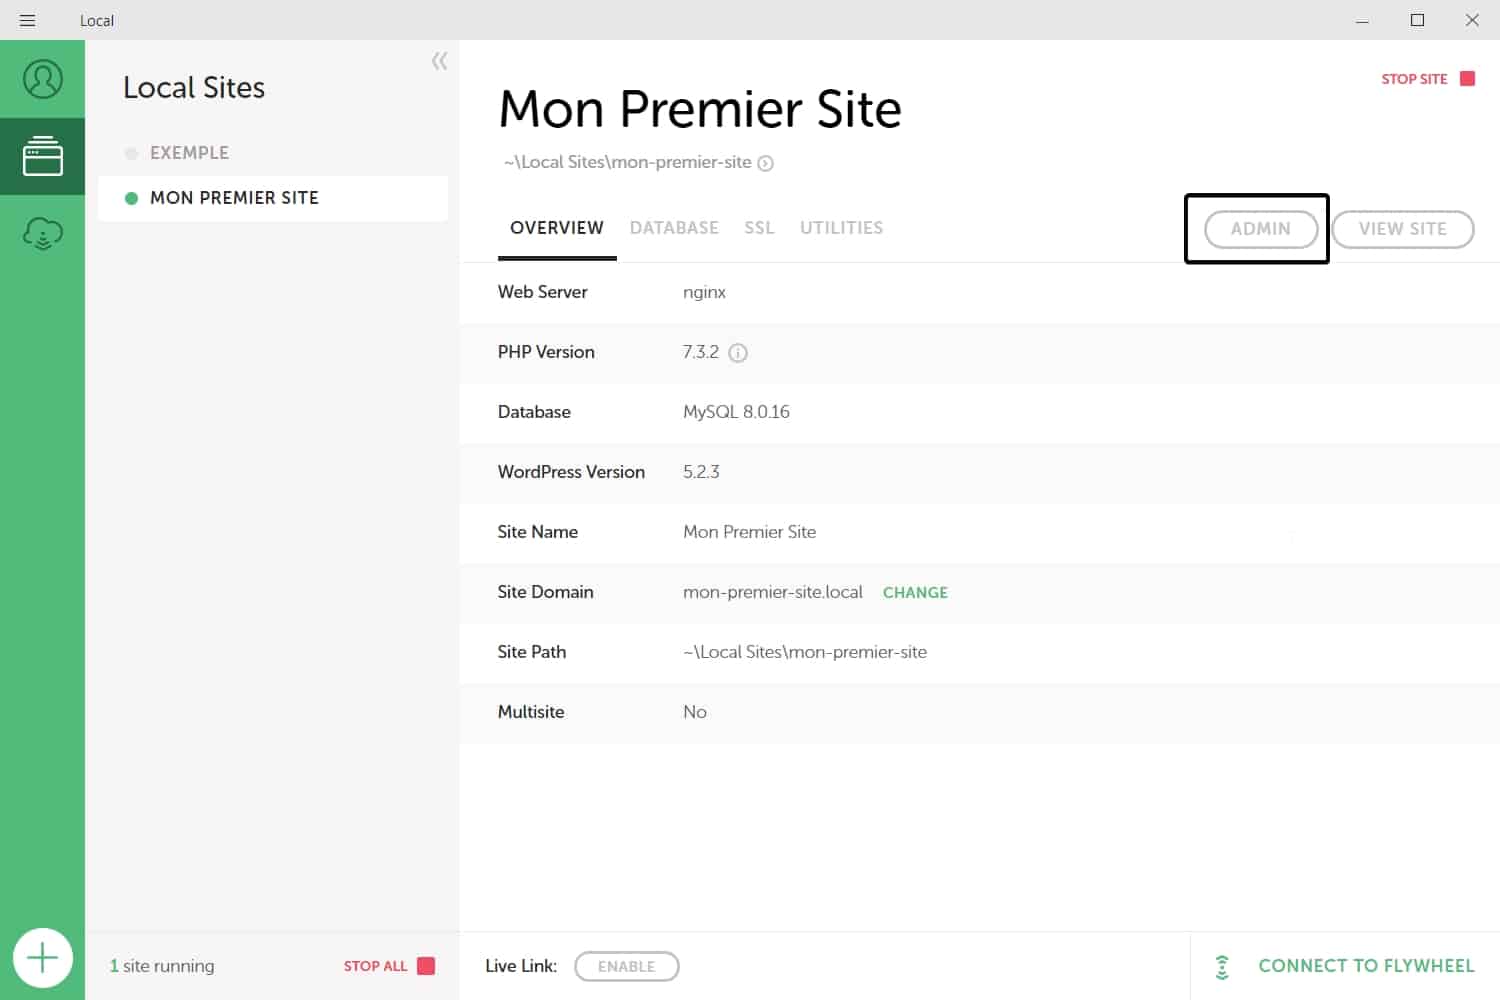Click the Site Path row value
1500x1000 pixels.
[x=805, y=652]
